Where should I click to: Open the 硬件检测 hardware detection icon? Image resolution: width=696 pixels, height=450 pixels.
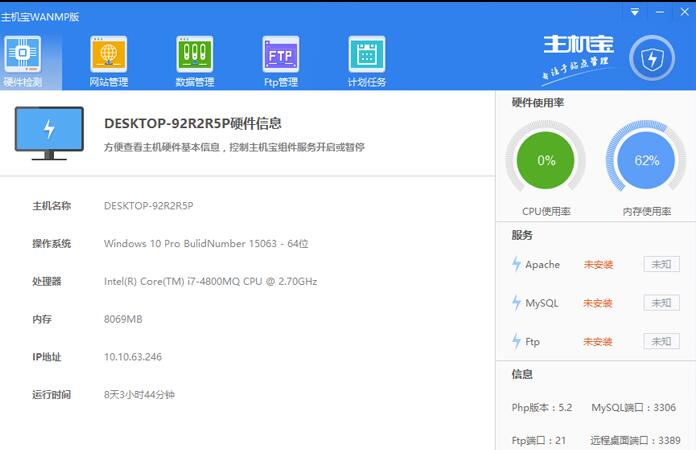tap(22, 54)
